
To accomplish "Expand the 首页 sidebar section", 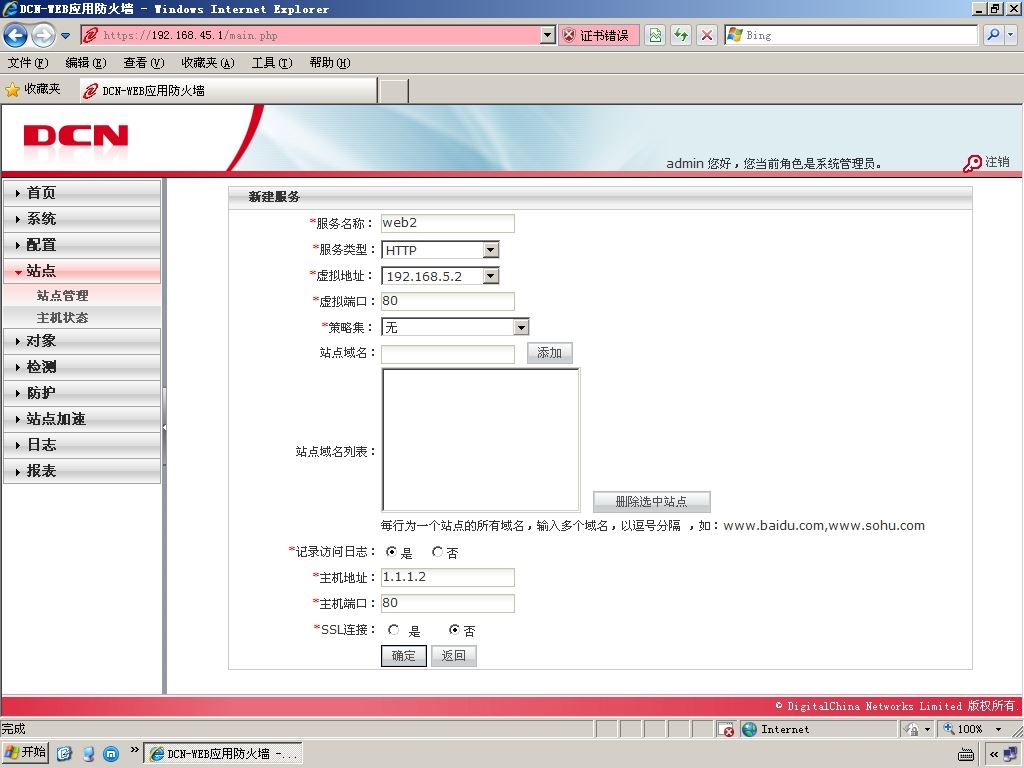I will tap(82, 193).
